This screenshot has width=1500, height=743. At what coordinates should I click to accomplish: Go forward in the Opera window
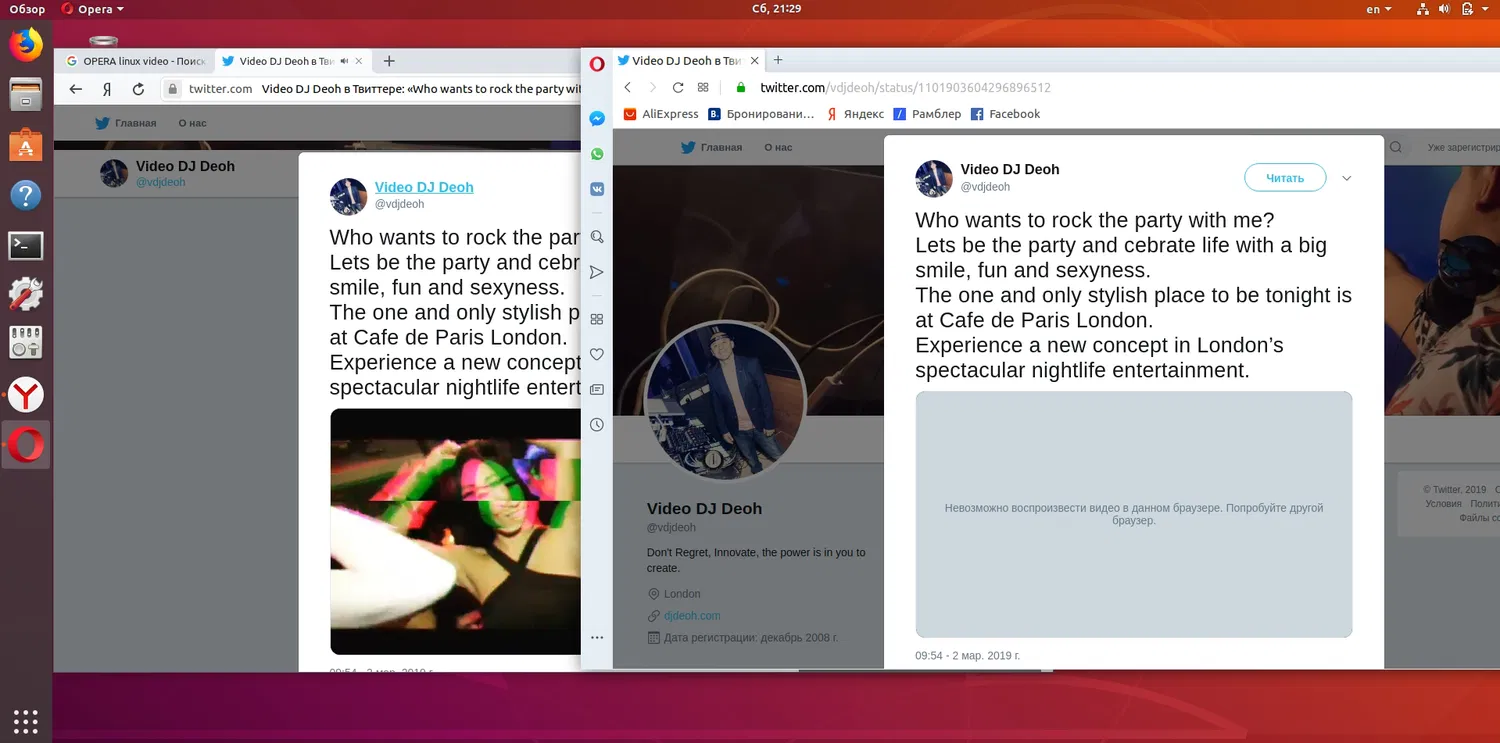click(652, 88)
